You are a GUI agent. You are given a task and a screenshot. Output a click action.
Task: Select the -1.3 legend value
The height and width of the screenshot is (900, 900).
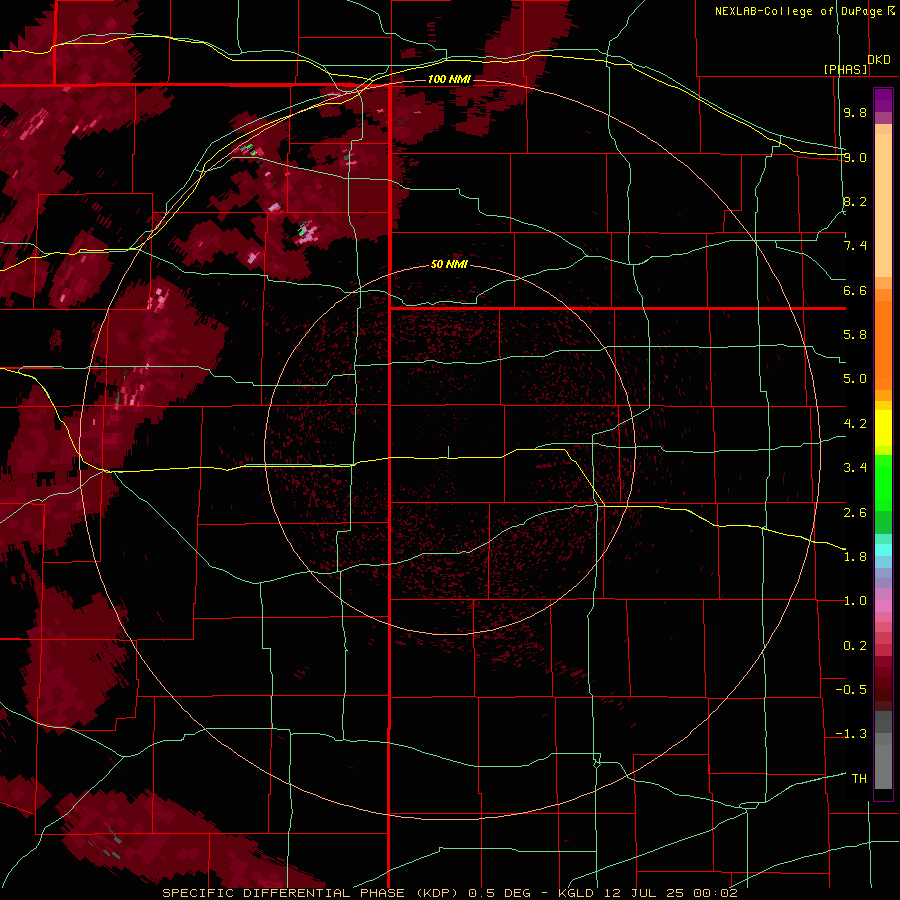[x=851, y=734]
